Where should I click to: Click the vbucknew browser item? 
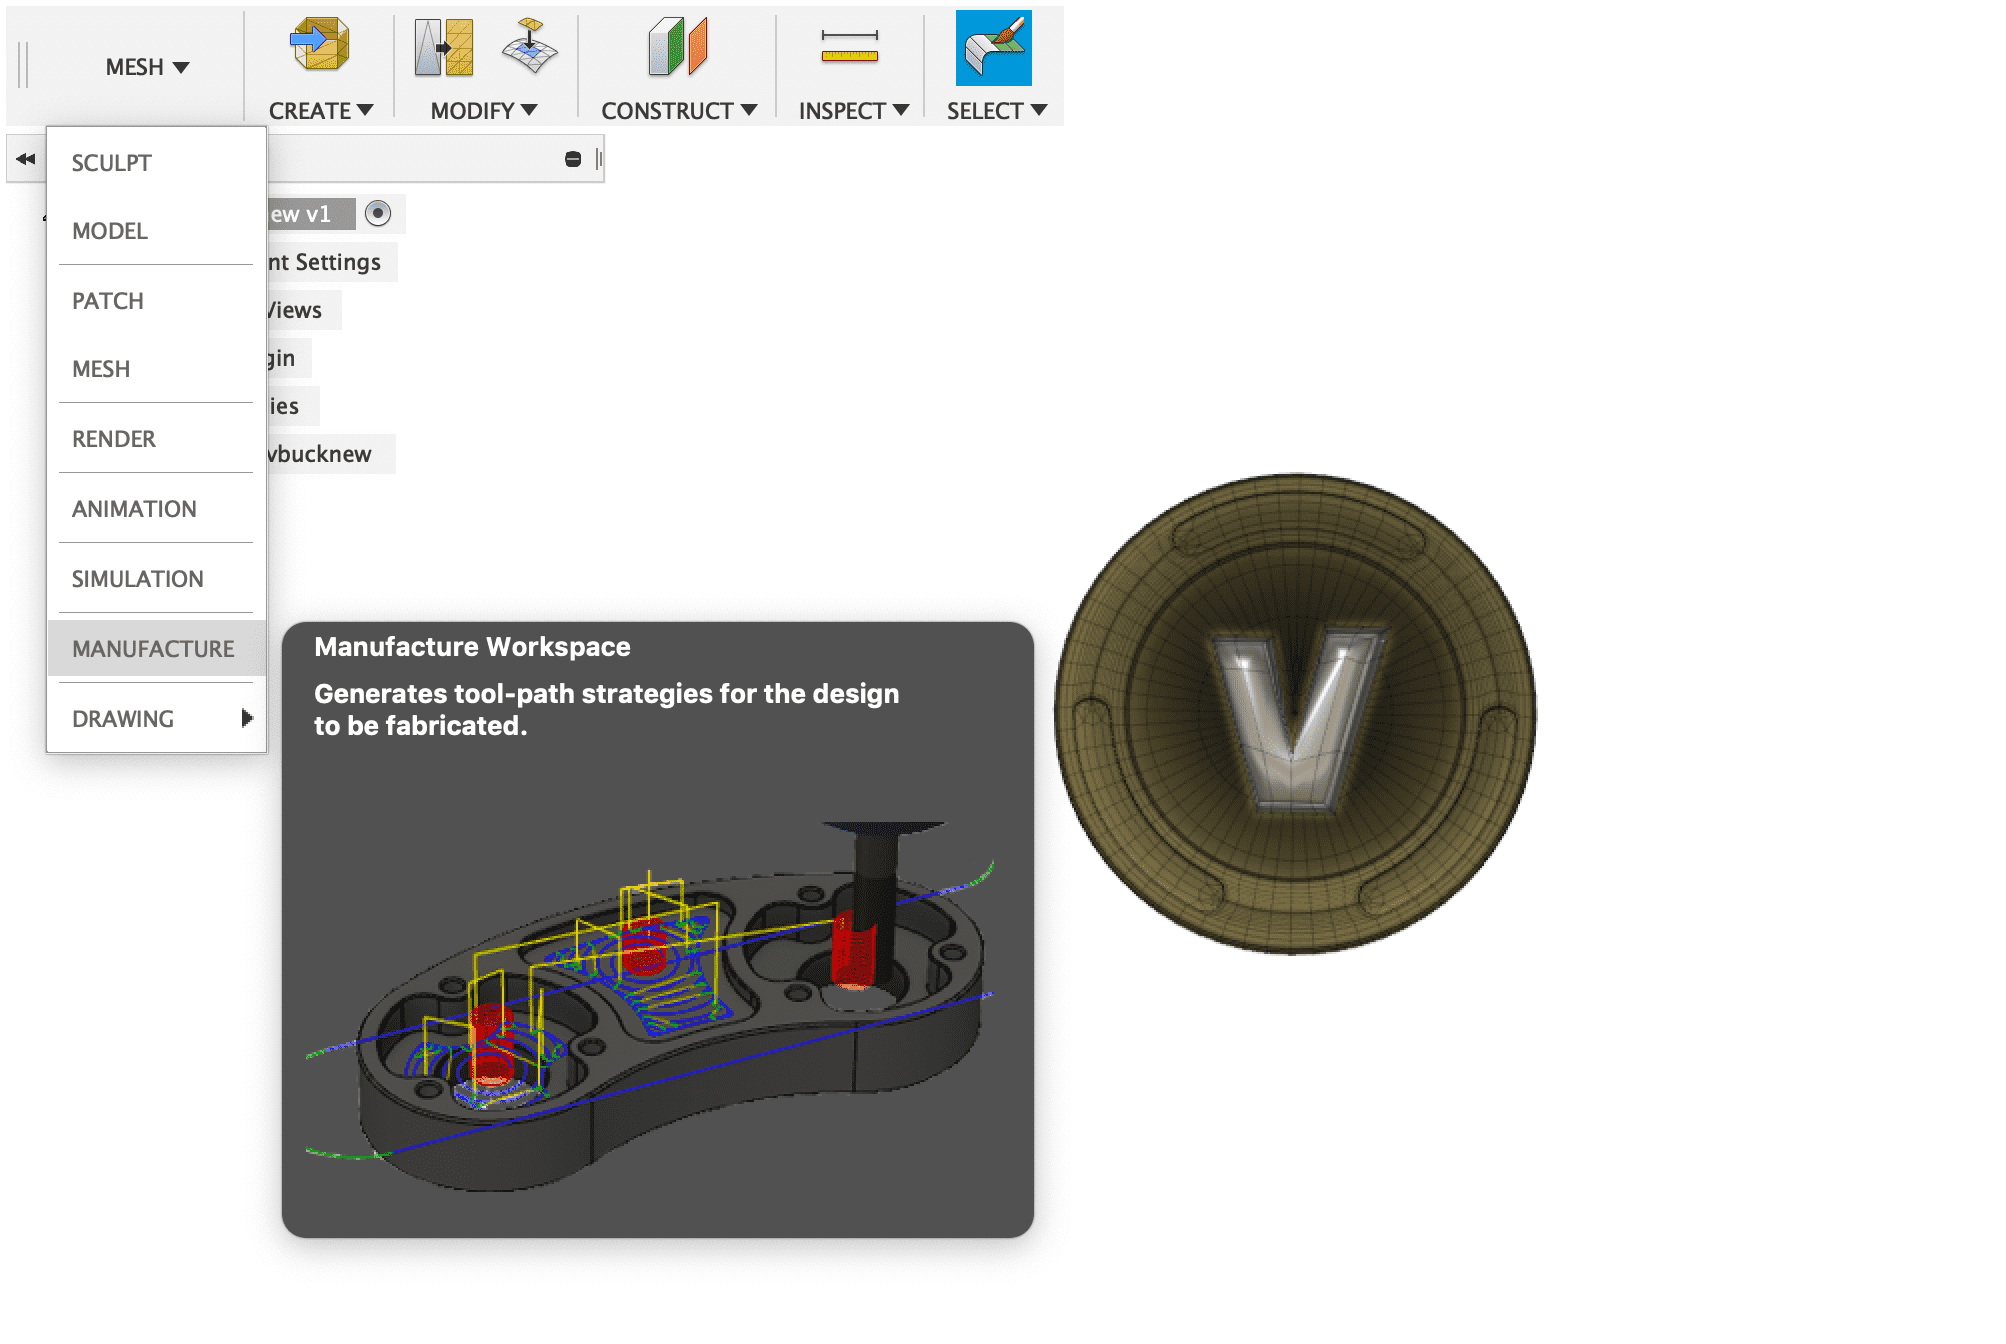click(x=322, y=454)
